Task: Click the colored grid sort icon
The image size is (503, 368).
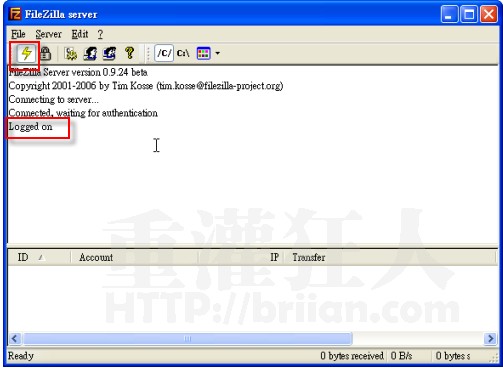Action: point(203,53)
